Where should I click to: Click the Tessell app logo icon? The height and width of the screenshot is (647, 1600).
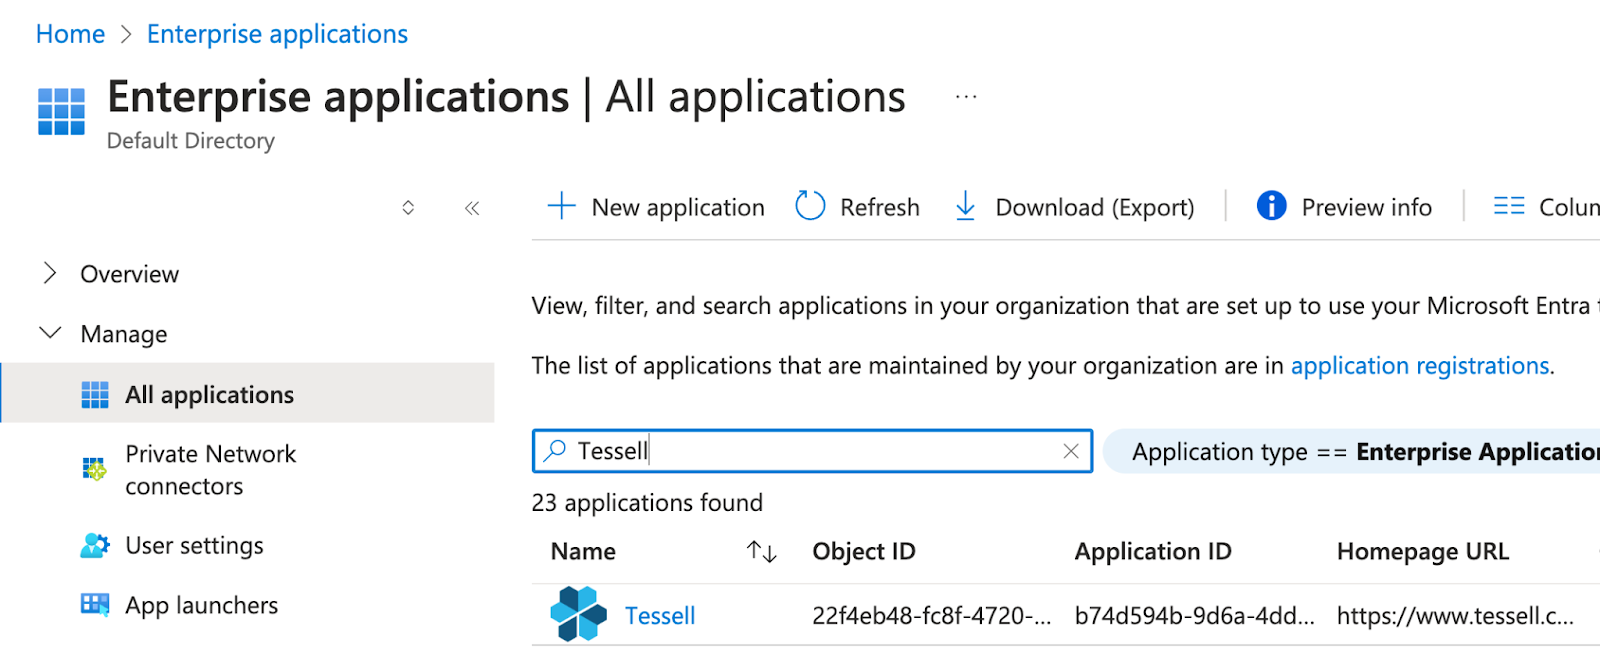(x=578, y=614)
